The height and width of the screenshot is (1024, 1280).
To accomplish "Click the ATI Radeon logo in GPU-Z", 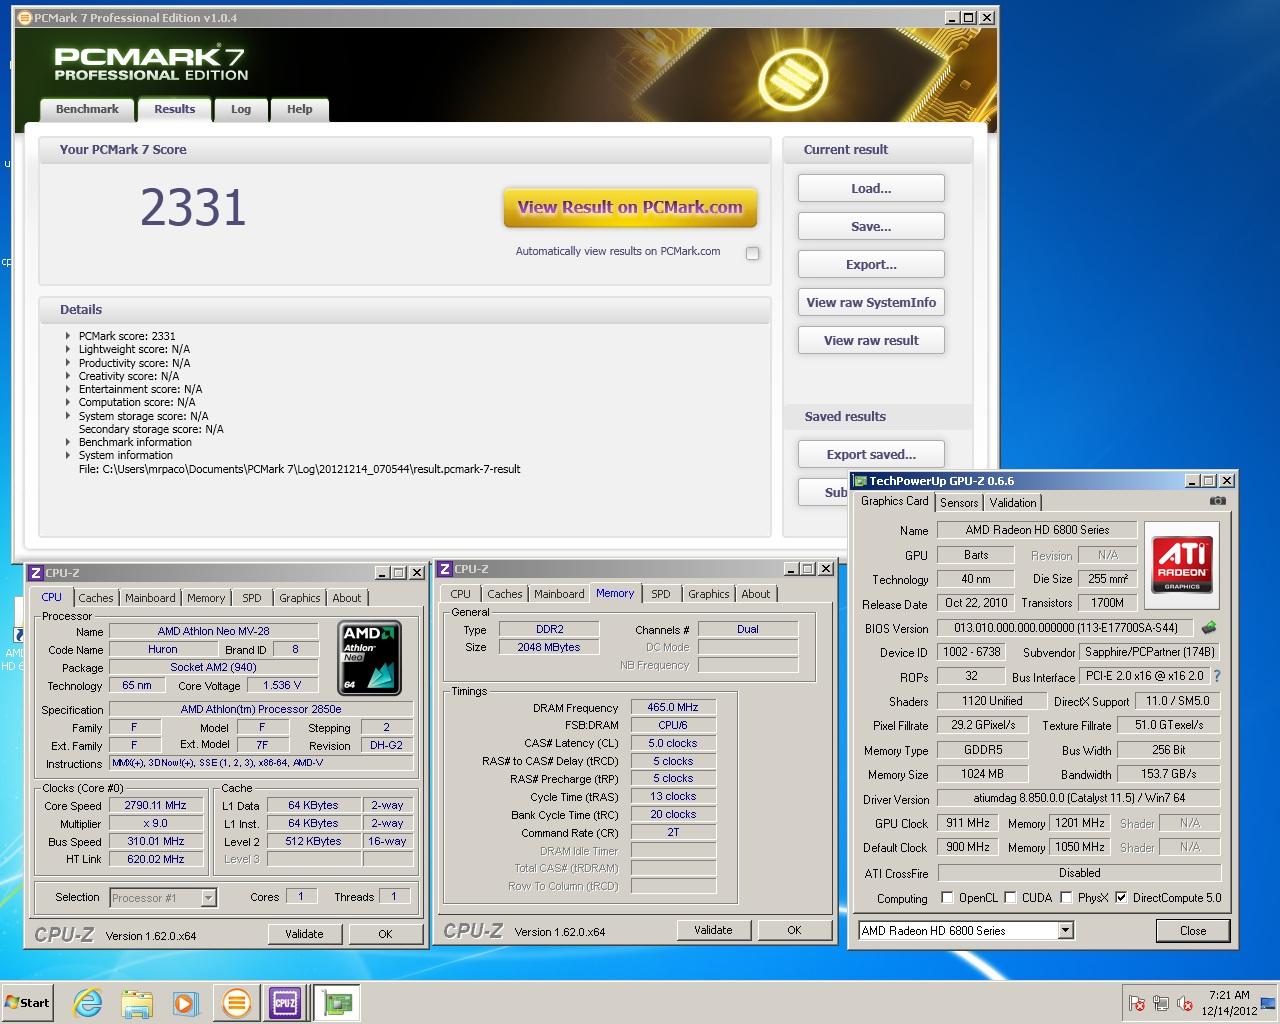I will tap(1182, 565).
